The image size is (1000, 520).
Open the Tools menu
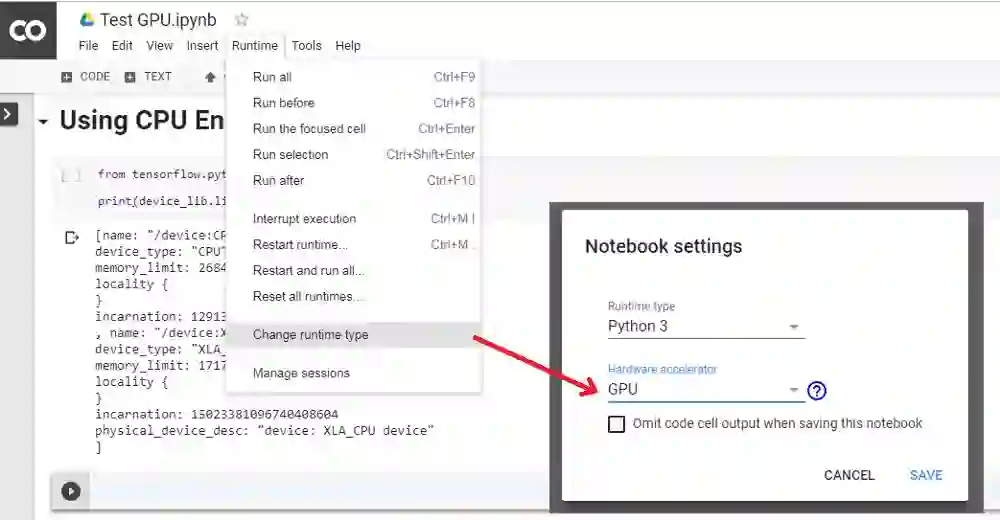(x=306, y=45)
